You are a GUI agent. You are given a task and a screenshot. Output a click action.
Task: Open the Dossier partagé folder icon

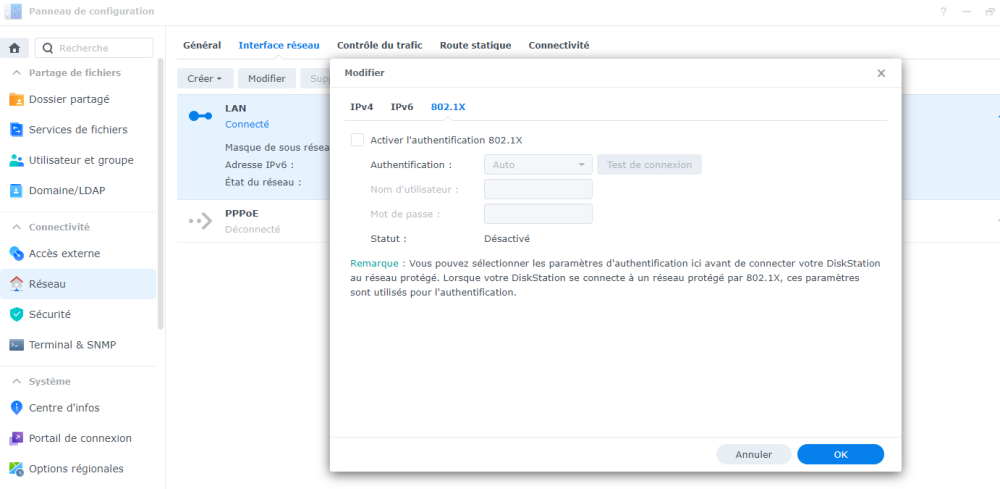[16, 99]
